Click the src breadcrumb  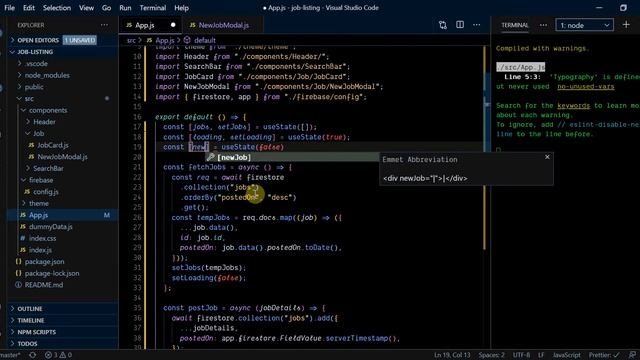(x=131, y=40)
